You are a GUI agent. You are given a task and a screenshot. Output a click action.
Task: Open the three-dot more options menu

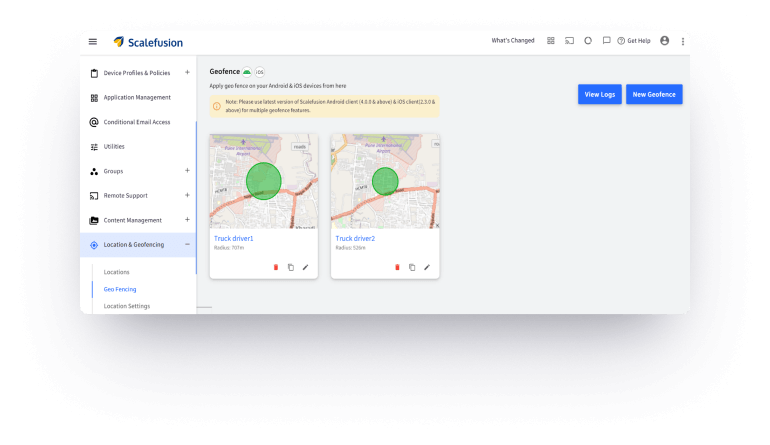point(683,42)
